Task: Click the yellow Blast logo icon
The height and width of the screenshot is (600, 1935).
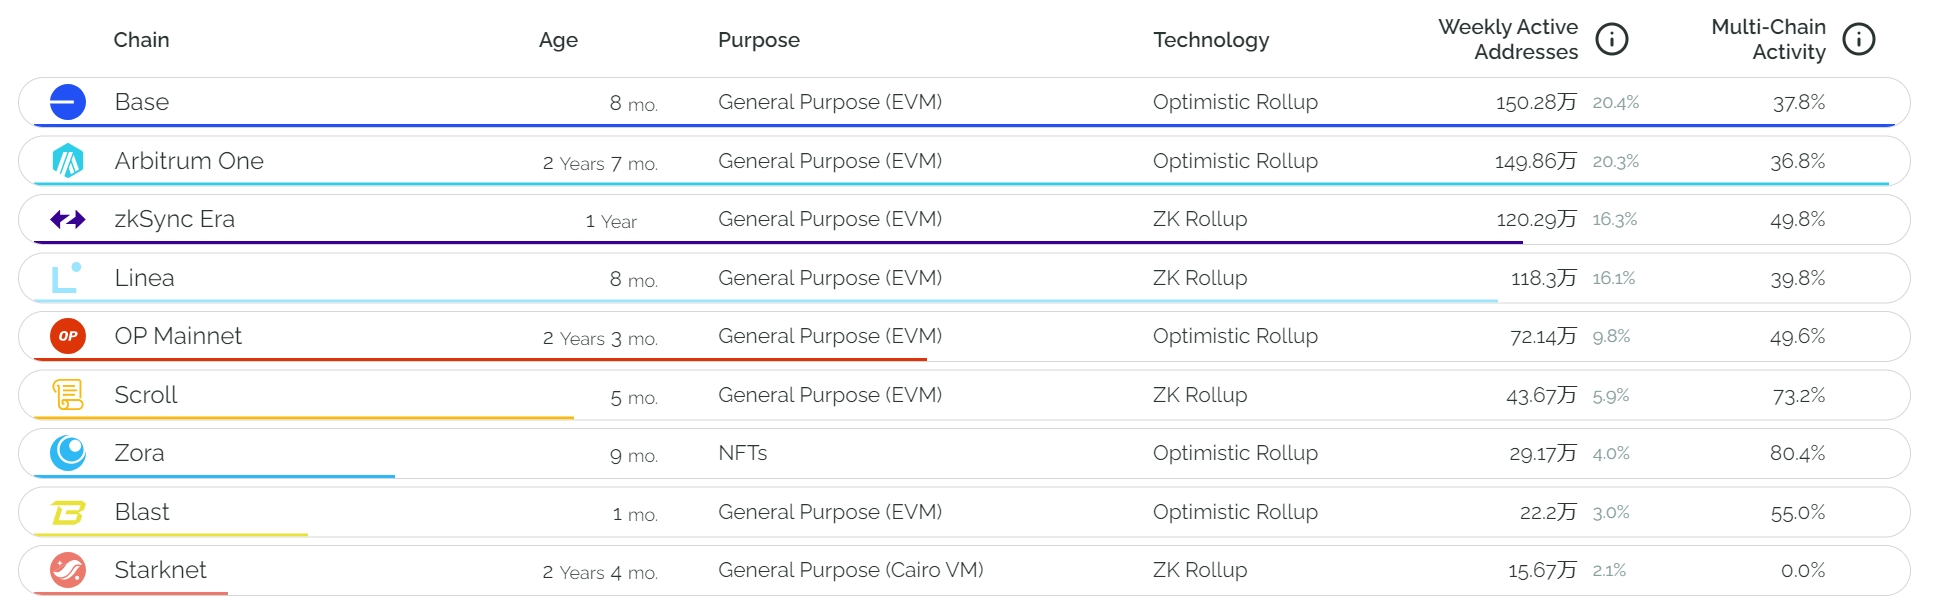Action: pyautogui.click(x=68, y=512)
